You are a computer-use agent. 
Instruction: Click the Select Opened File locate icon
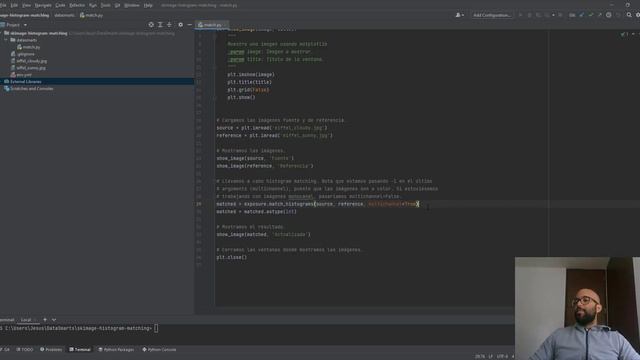coord(151,25)
